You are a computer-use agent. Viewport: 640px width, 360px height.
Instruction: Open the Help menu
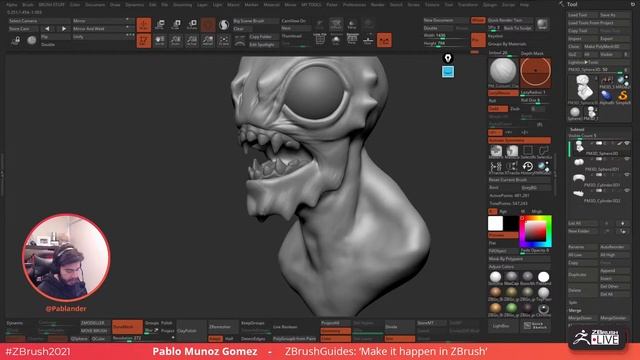(524, 4)
